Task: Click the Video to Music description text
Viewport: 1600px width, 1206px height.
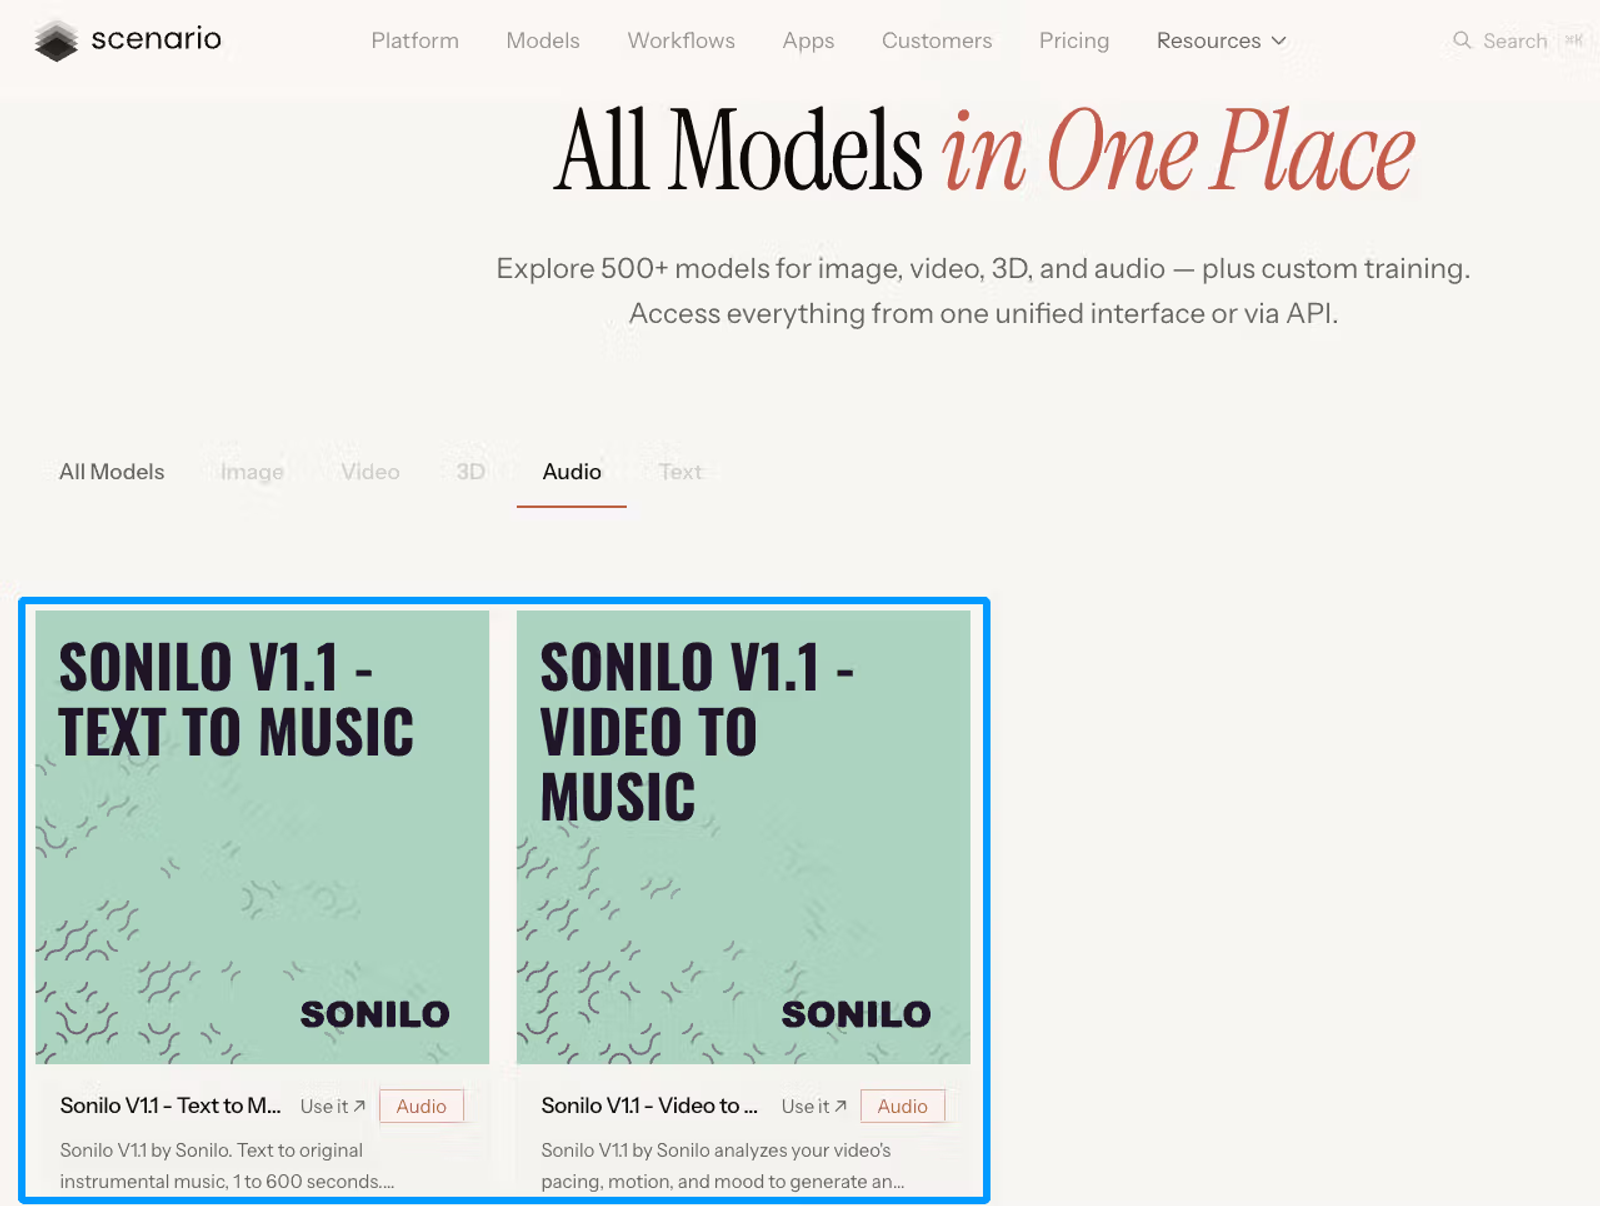Action: pyautogui.click(x=722, y=1166)
